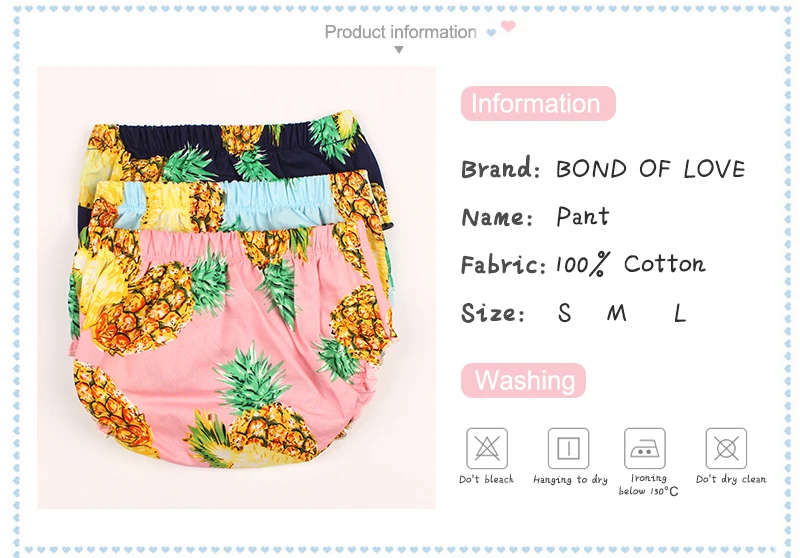Click the Pant name text

pos(583,216)
